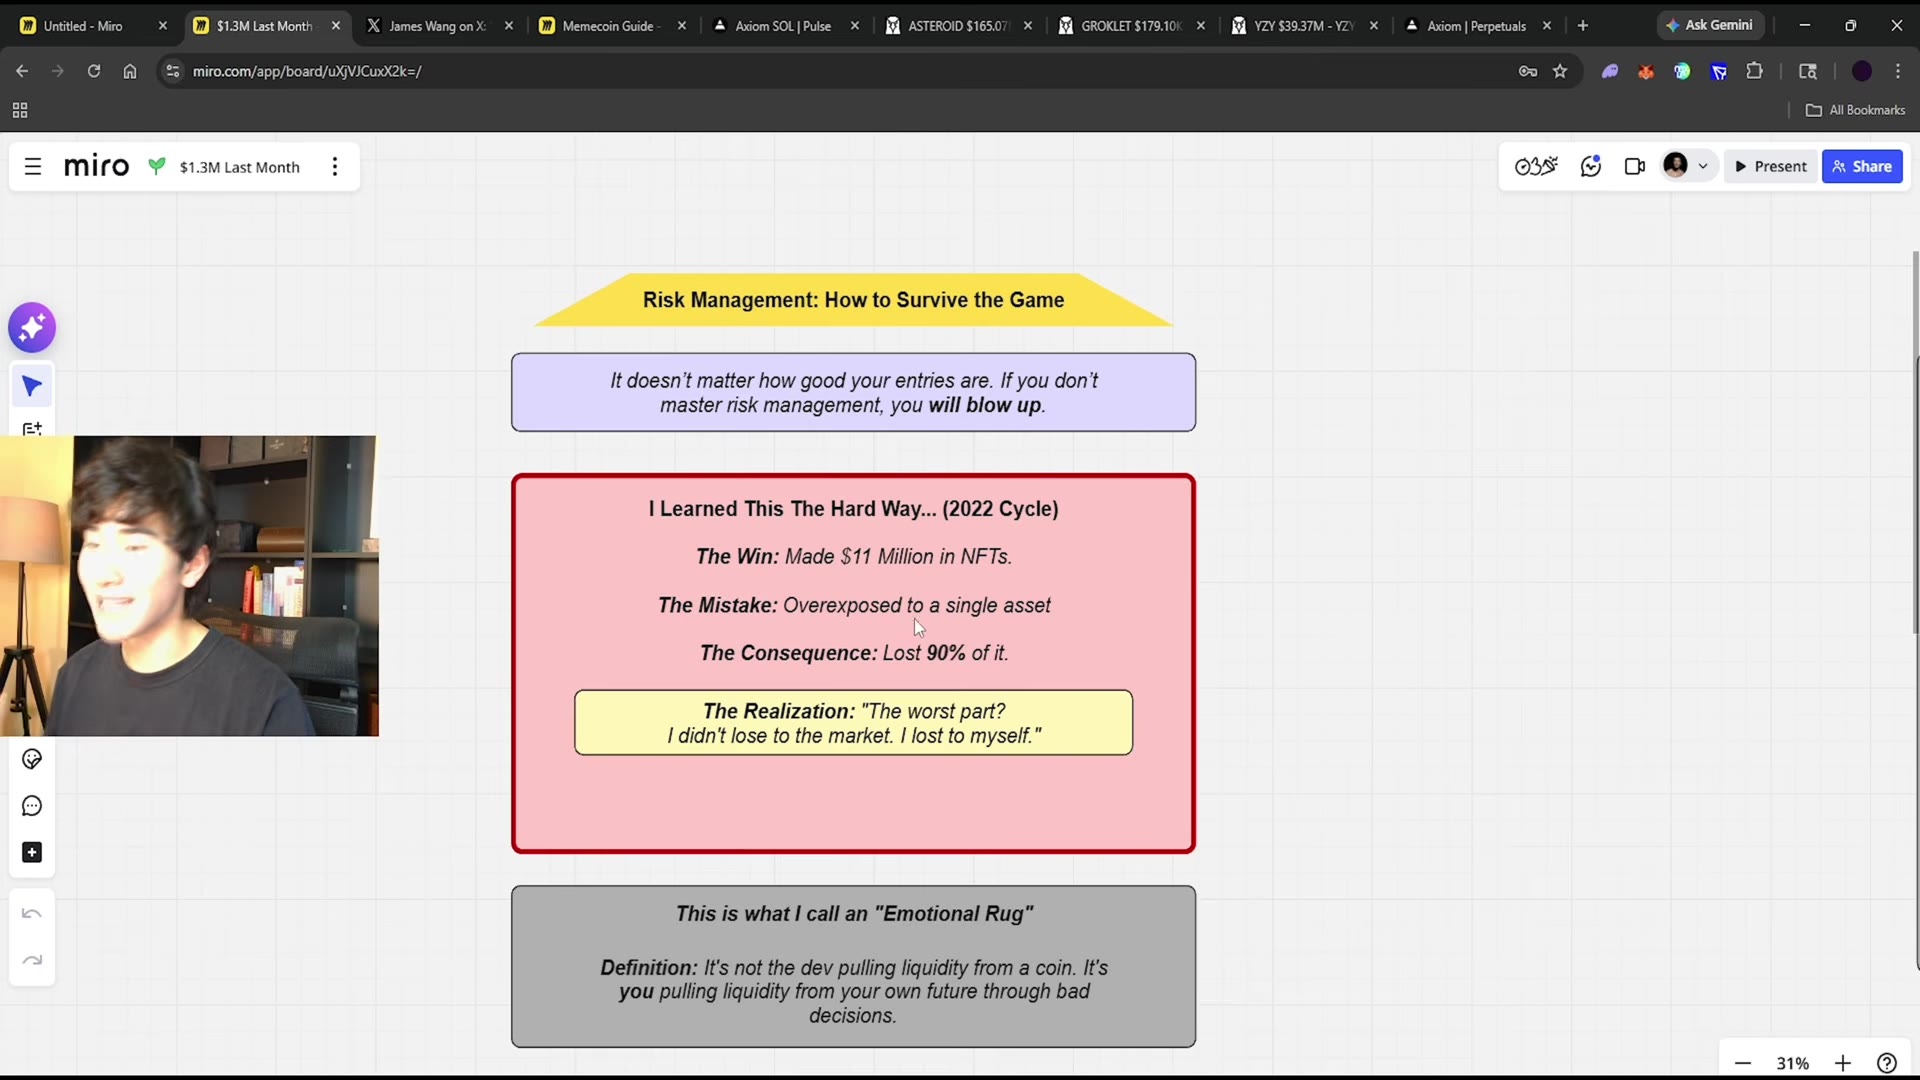Close the Memecoin Guide tab

pos(682,26)
